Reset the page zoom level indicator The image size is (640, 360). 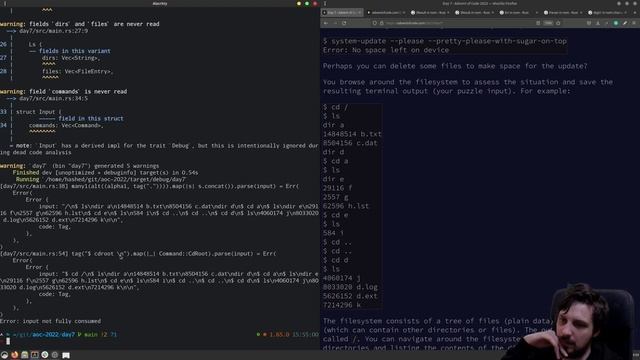click(548, 23)
